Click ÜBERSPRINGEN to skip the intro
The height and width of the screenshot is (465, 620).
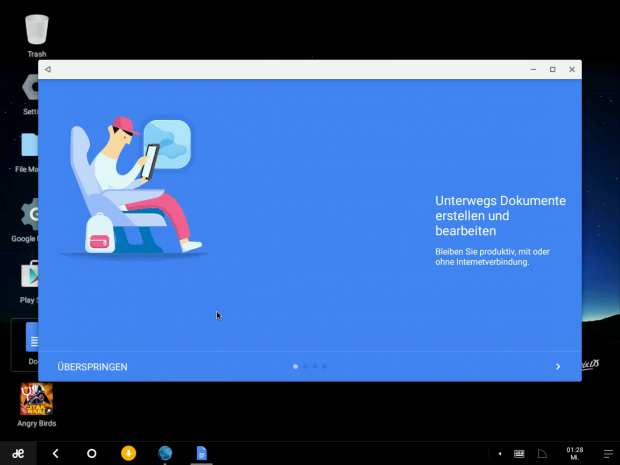(92, 367)
